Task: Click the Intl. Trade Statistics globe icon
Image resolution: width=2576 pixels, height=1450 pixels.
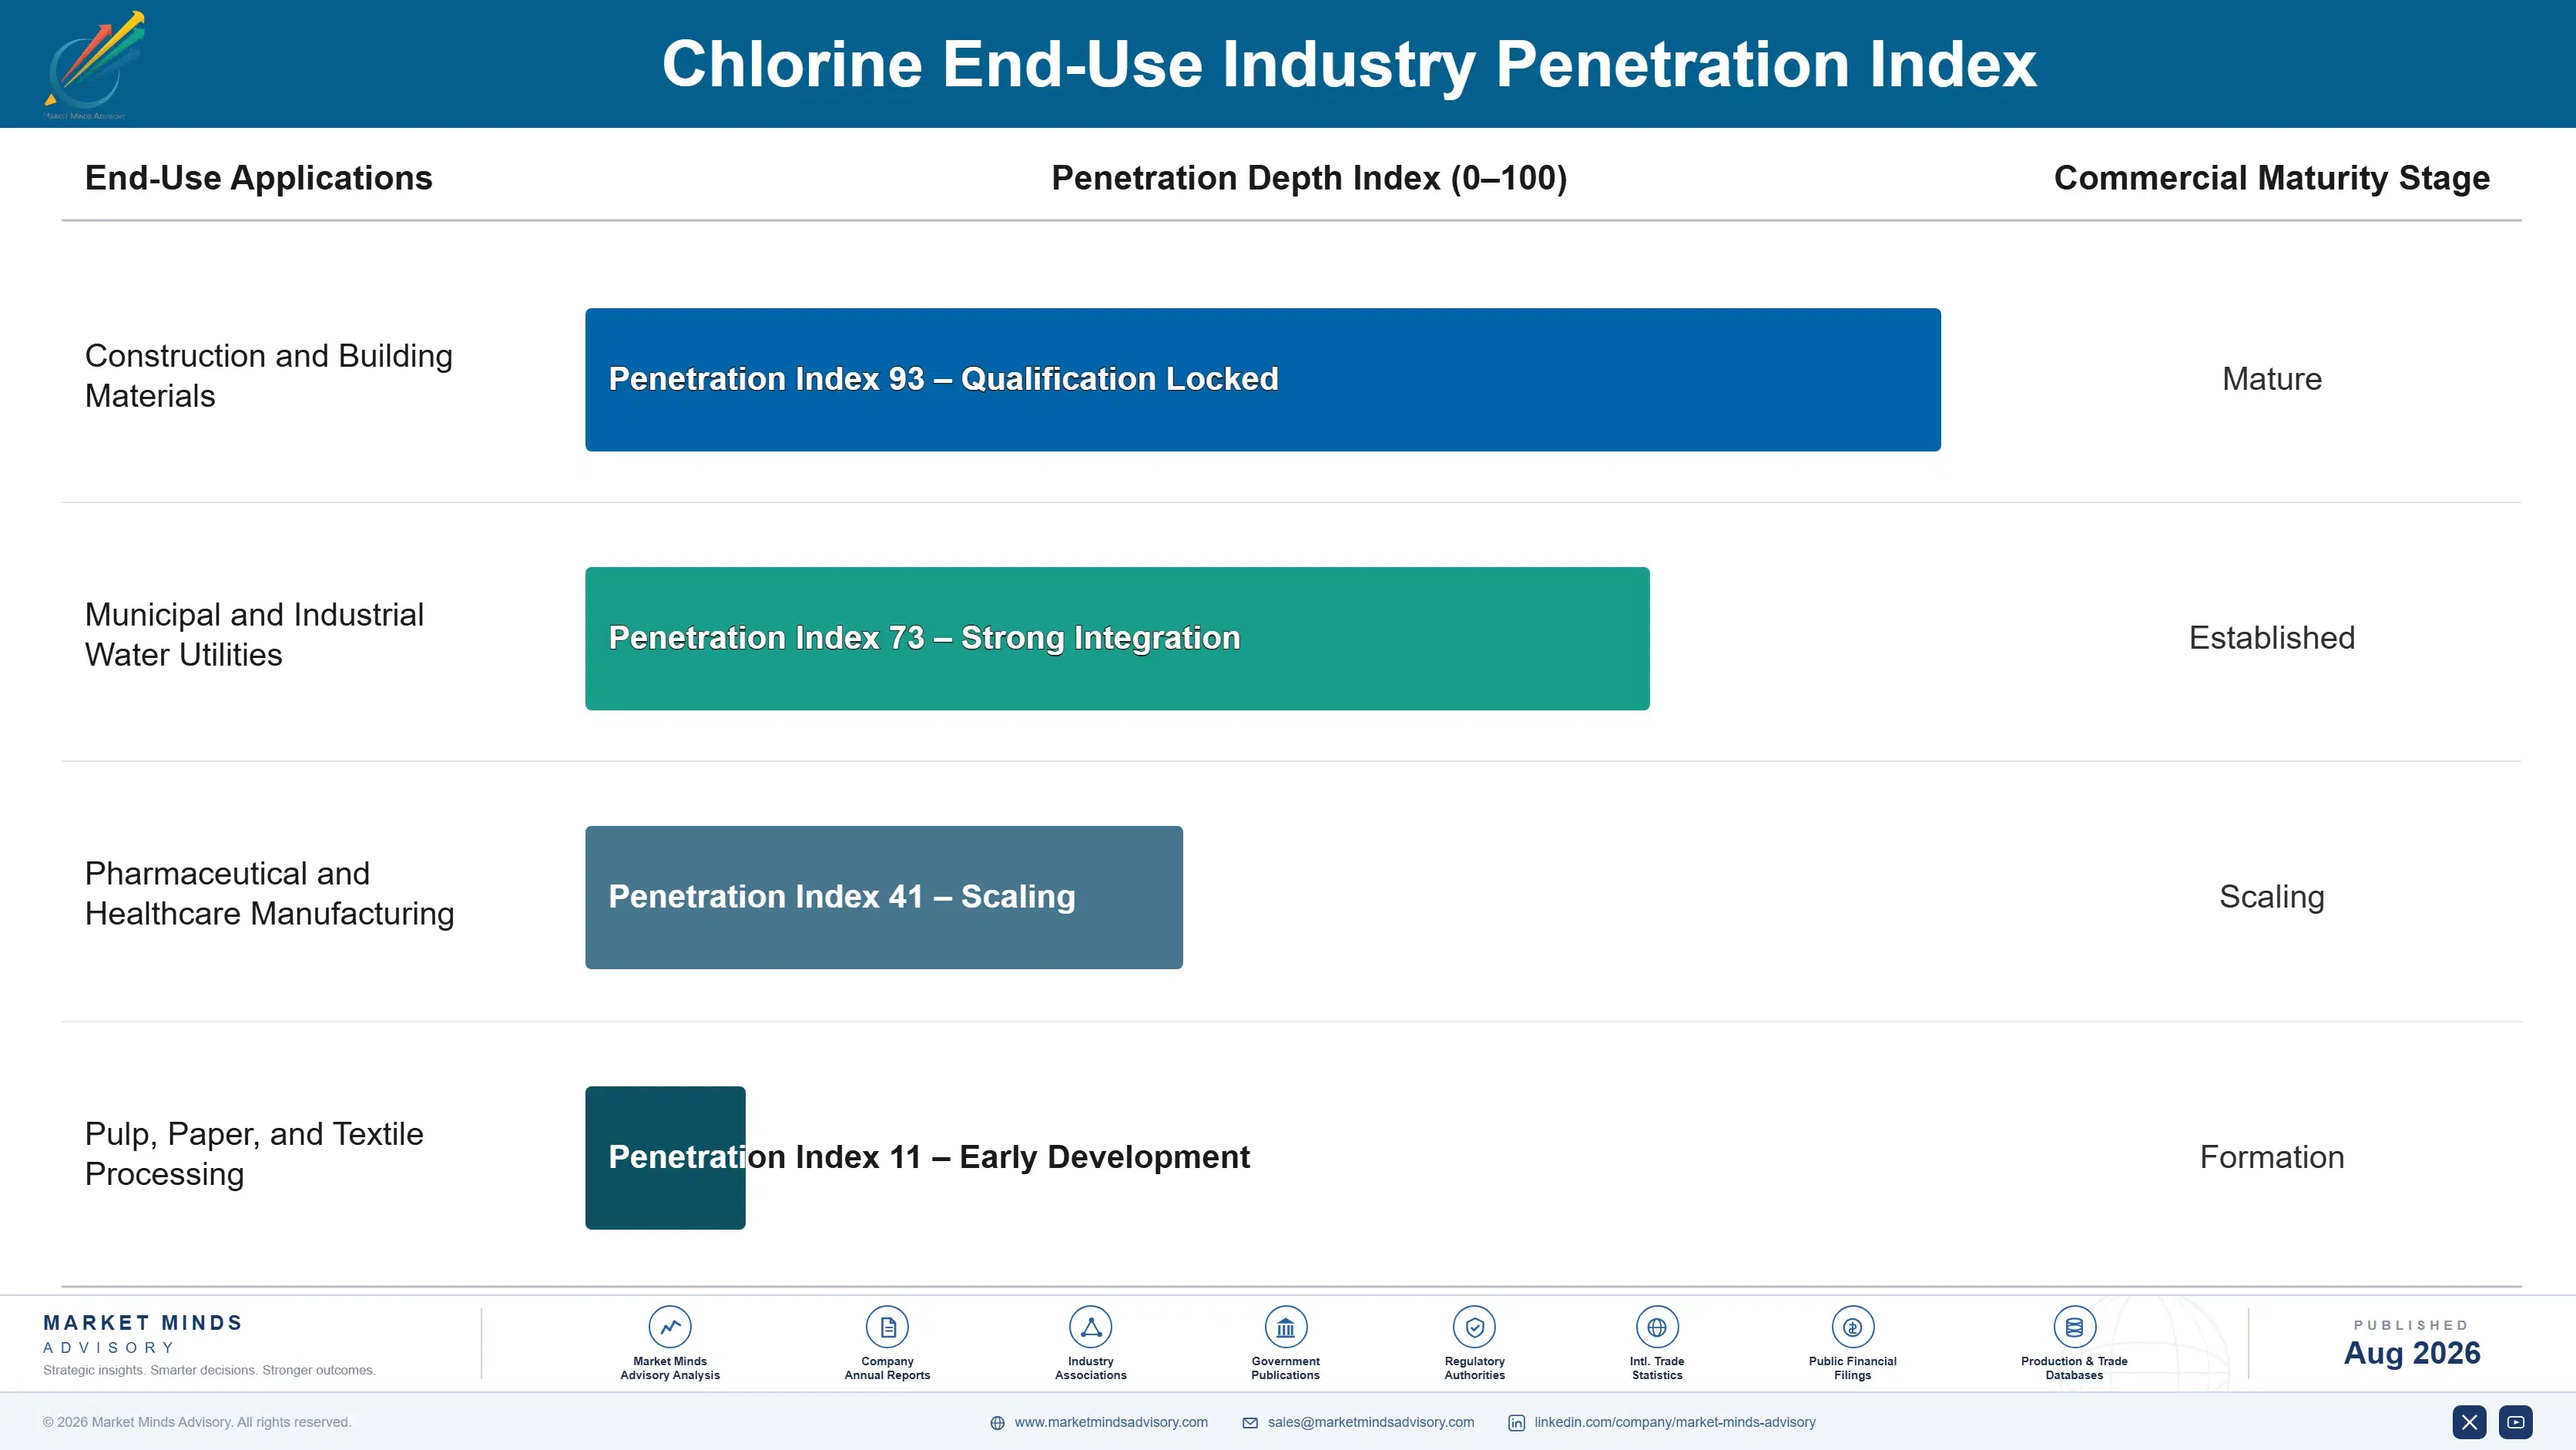Action: 1657,1327
